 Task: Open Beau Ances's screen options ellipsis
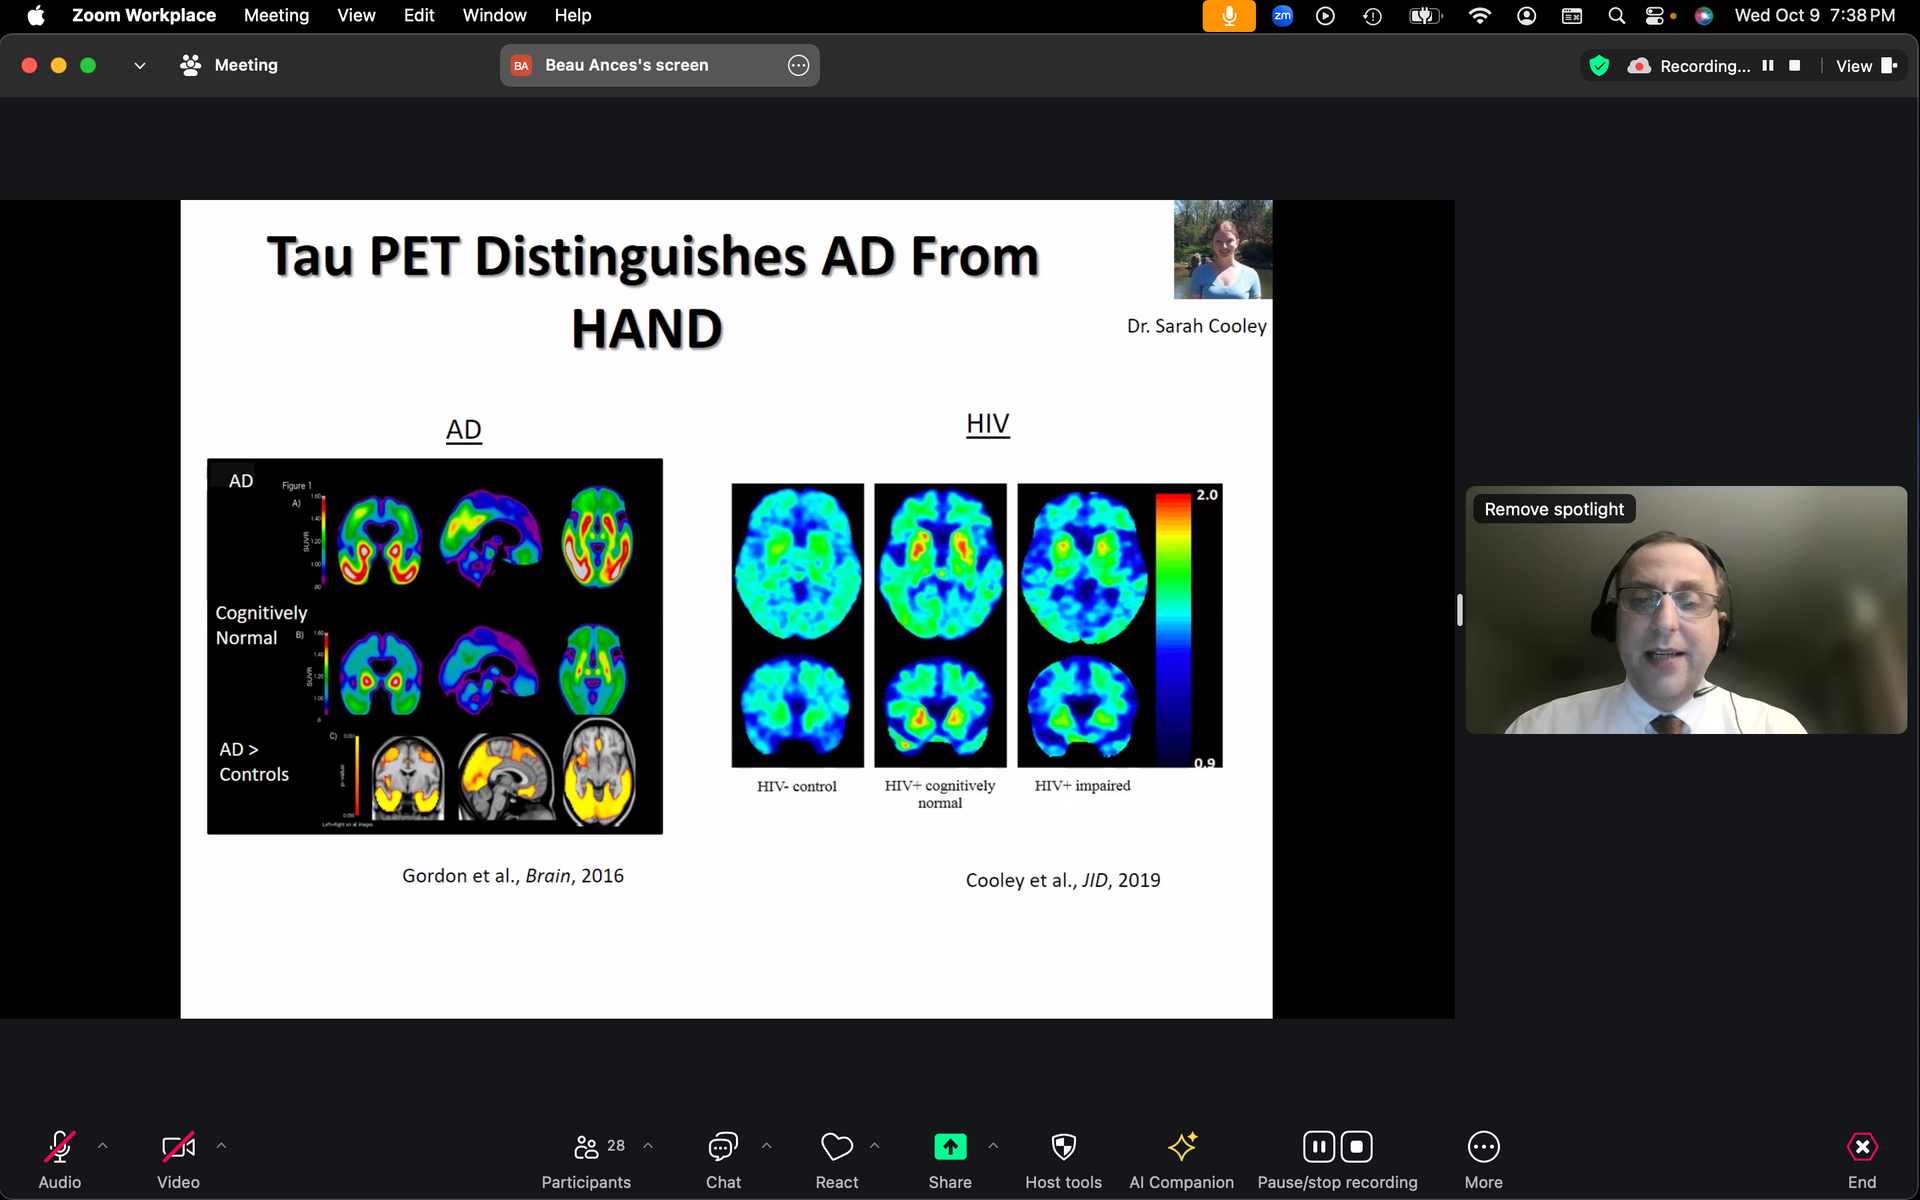(798, 66)
